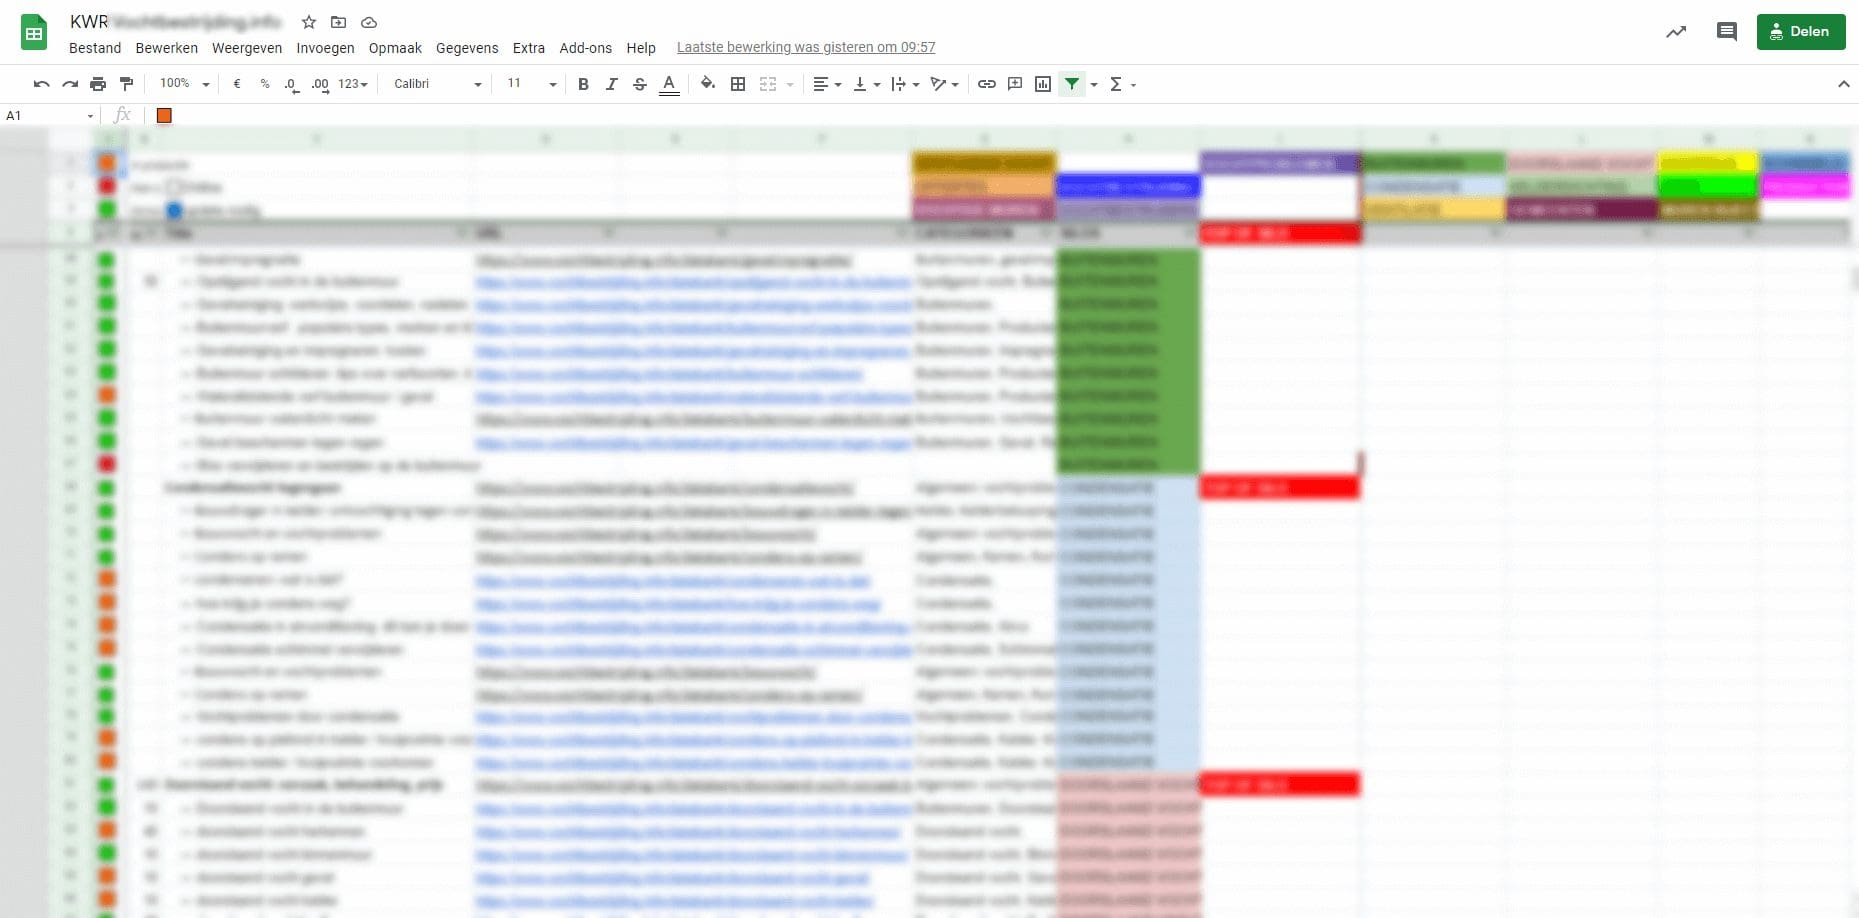Star the KWR document
The width and height of the screenshot is (1859, 918).
(309, 22)
